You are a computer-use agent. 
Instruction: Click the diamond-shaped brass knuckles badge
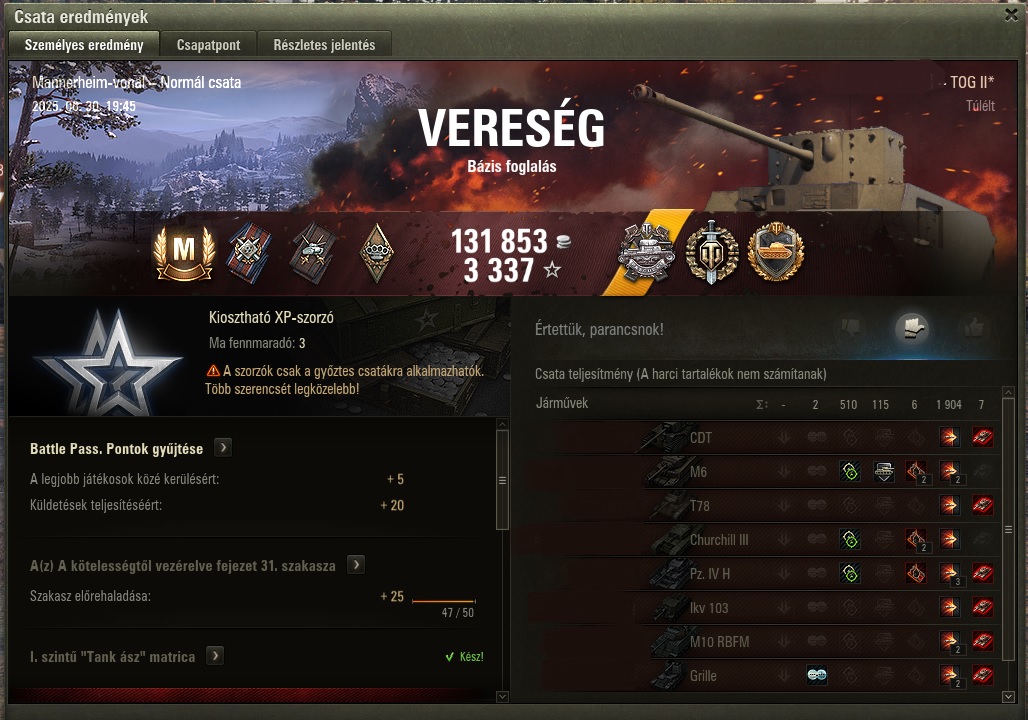(x=376, y=252)
